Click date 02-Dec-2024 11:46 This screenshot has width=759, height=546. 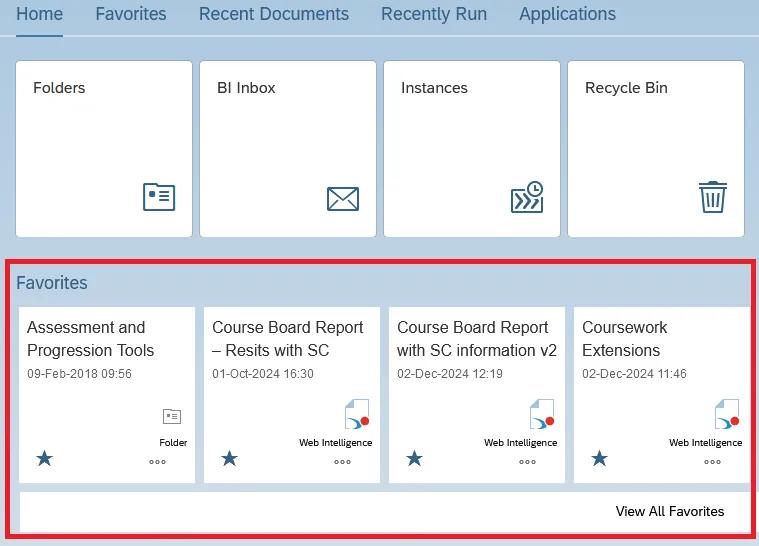click(x=634, y=374)
